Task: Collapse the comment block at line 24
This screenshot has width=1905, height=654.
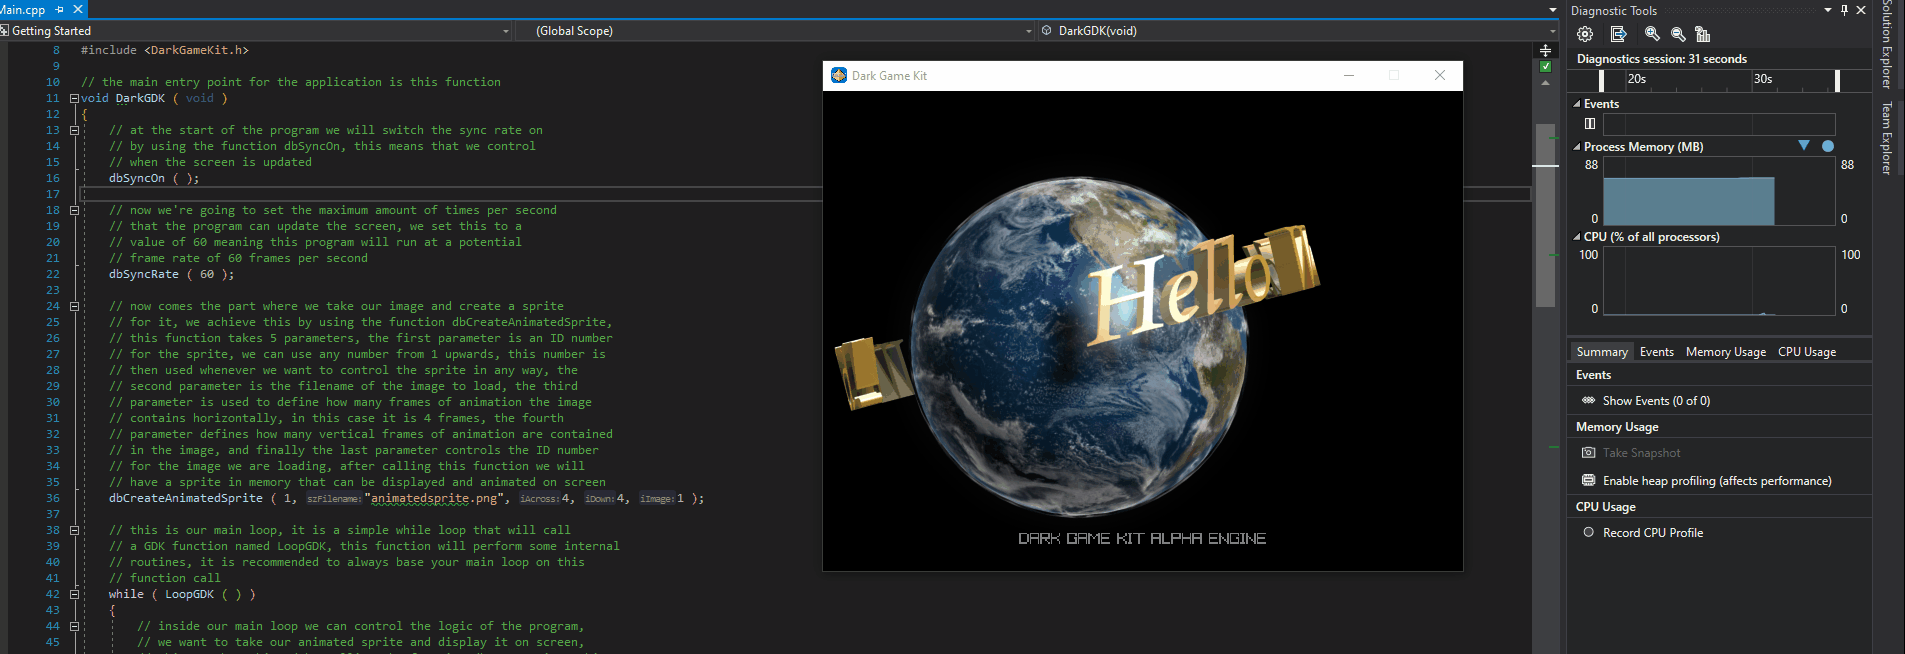Action: 74,306
